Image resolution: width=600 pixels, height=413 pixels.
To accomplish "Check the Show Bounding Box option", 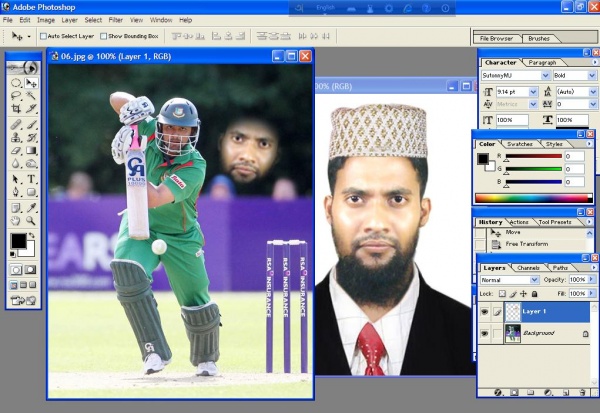I will tap(104, 36).
